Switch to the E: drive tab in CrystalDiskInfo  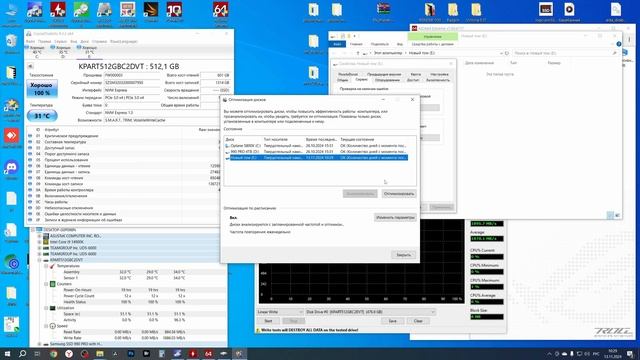click(x=89, y=52)
